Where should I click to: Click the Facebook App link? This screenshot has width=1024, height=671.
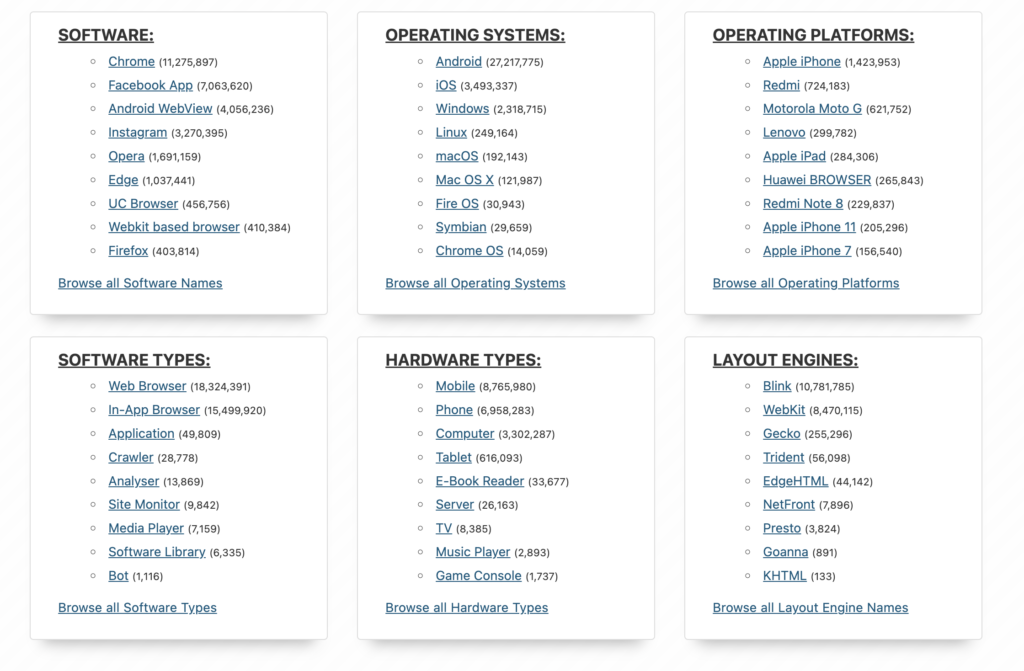(150, 85)
